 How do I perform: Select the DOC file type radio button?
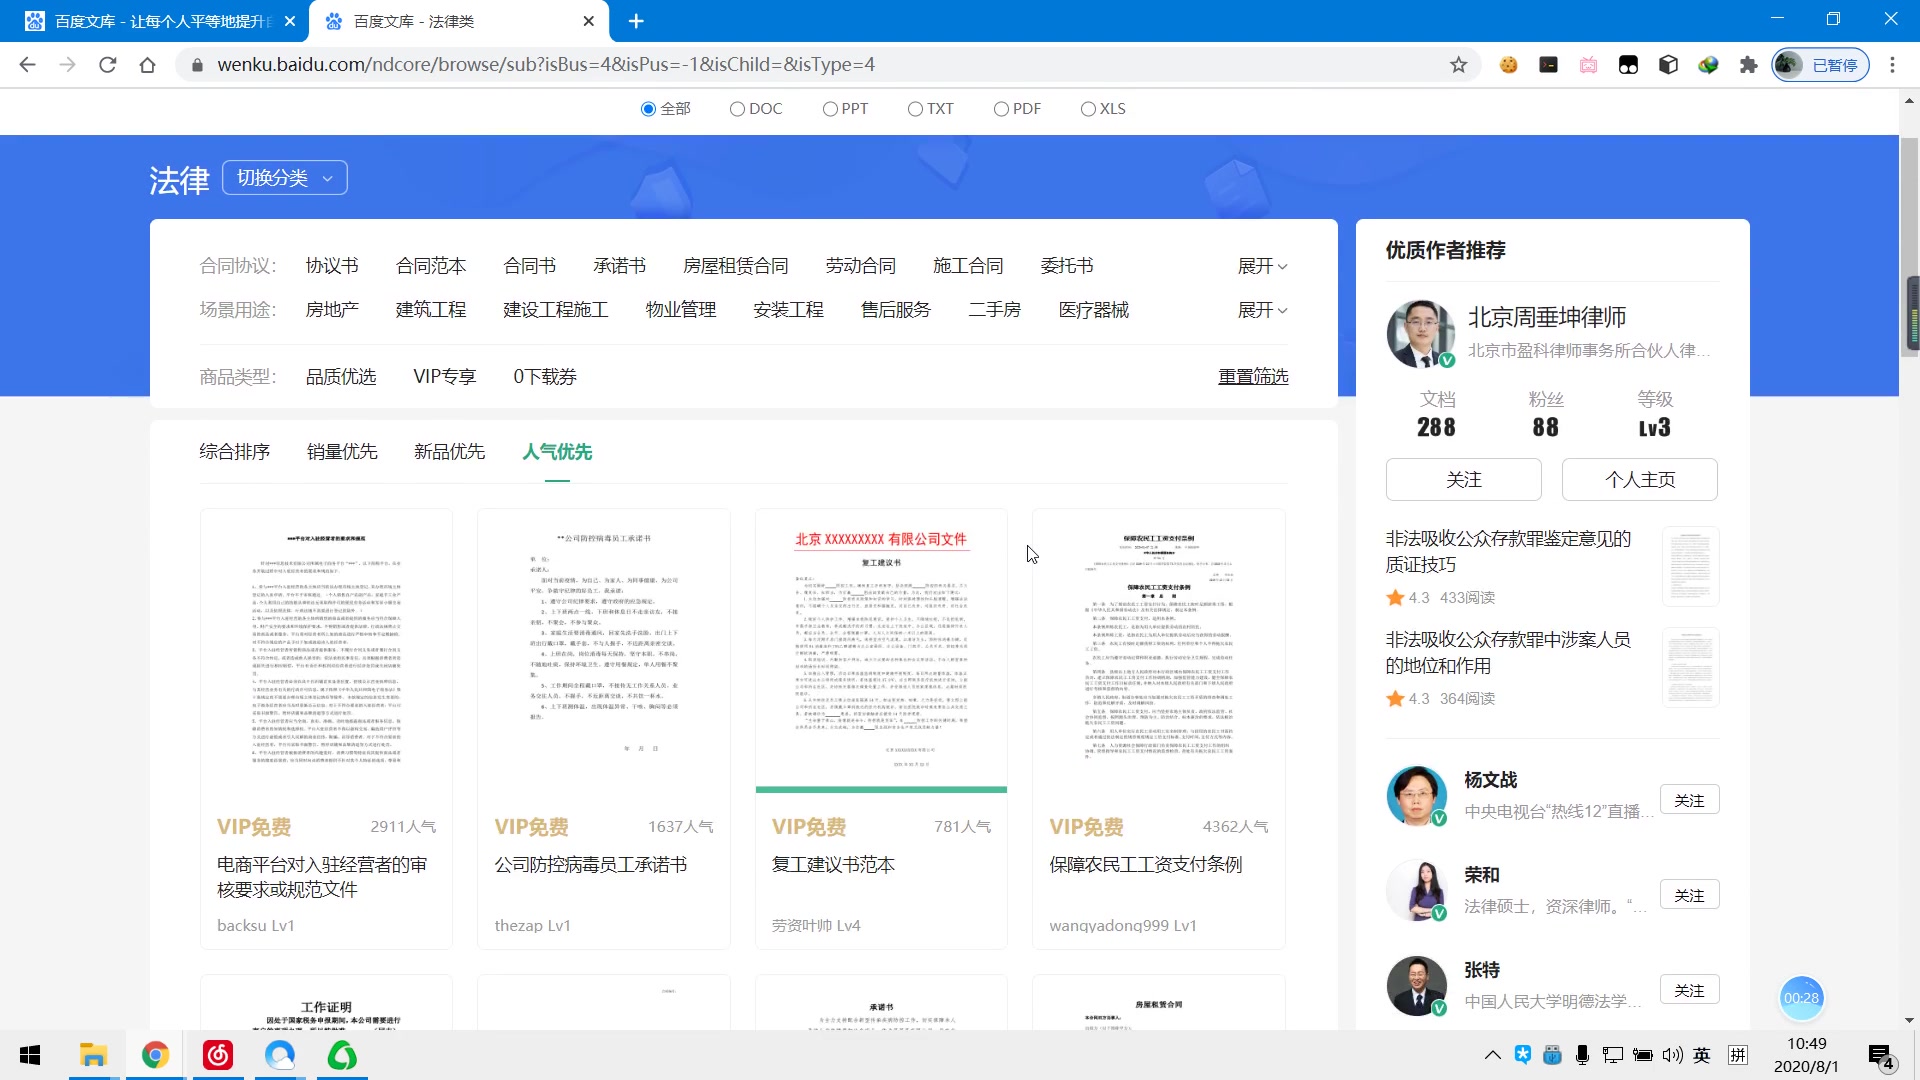coord(736,108)
